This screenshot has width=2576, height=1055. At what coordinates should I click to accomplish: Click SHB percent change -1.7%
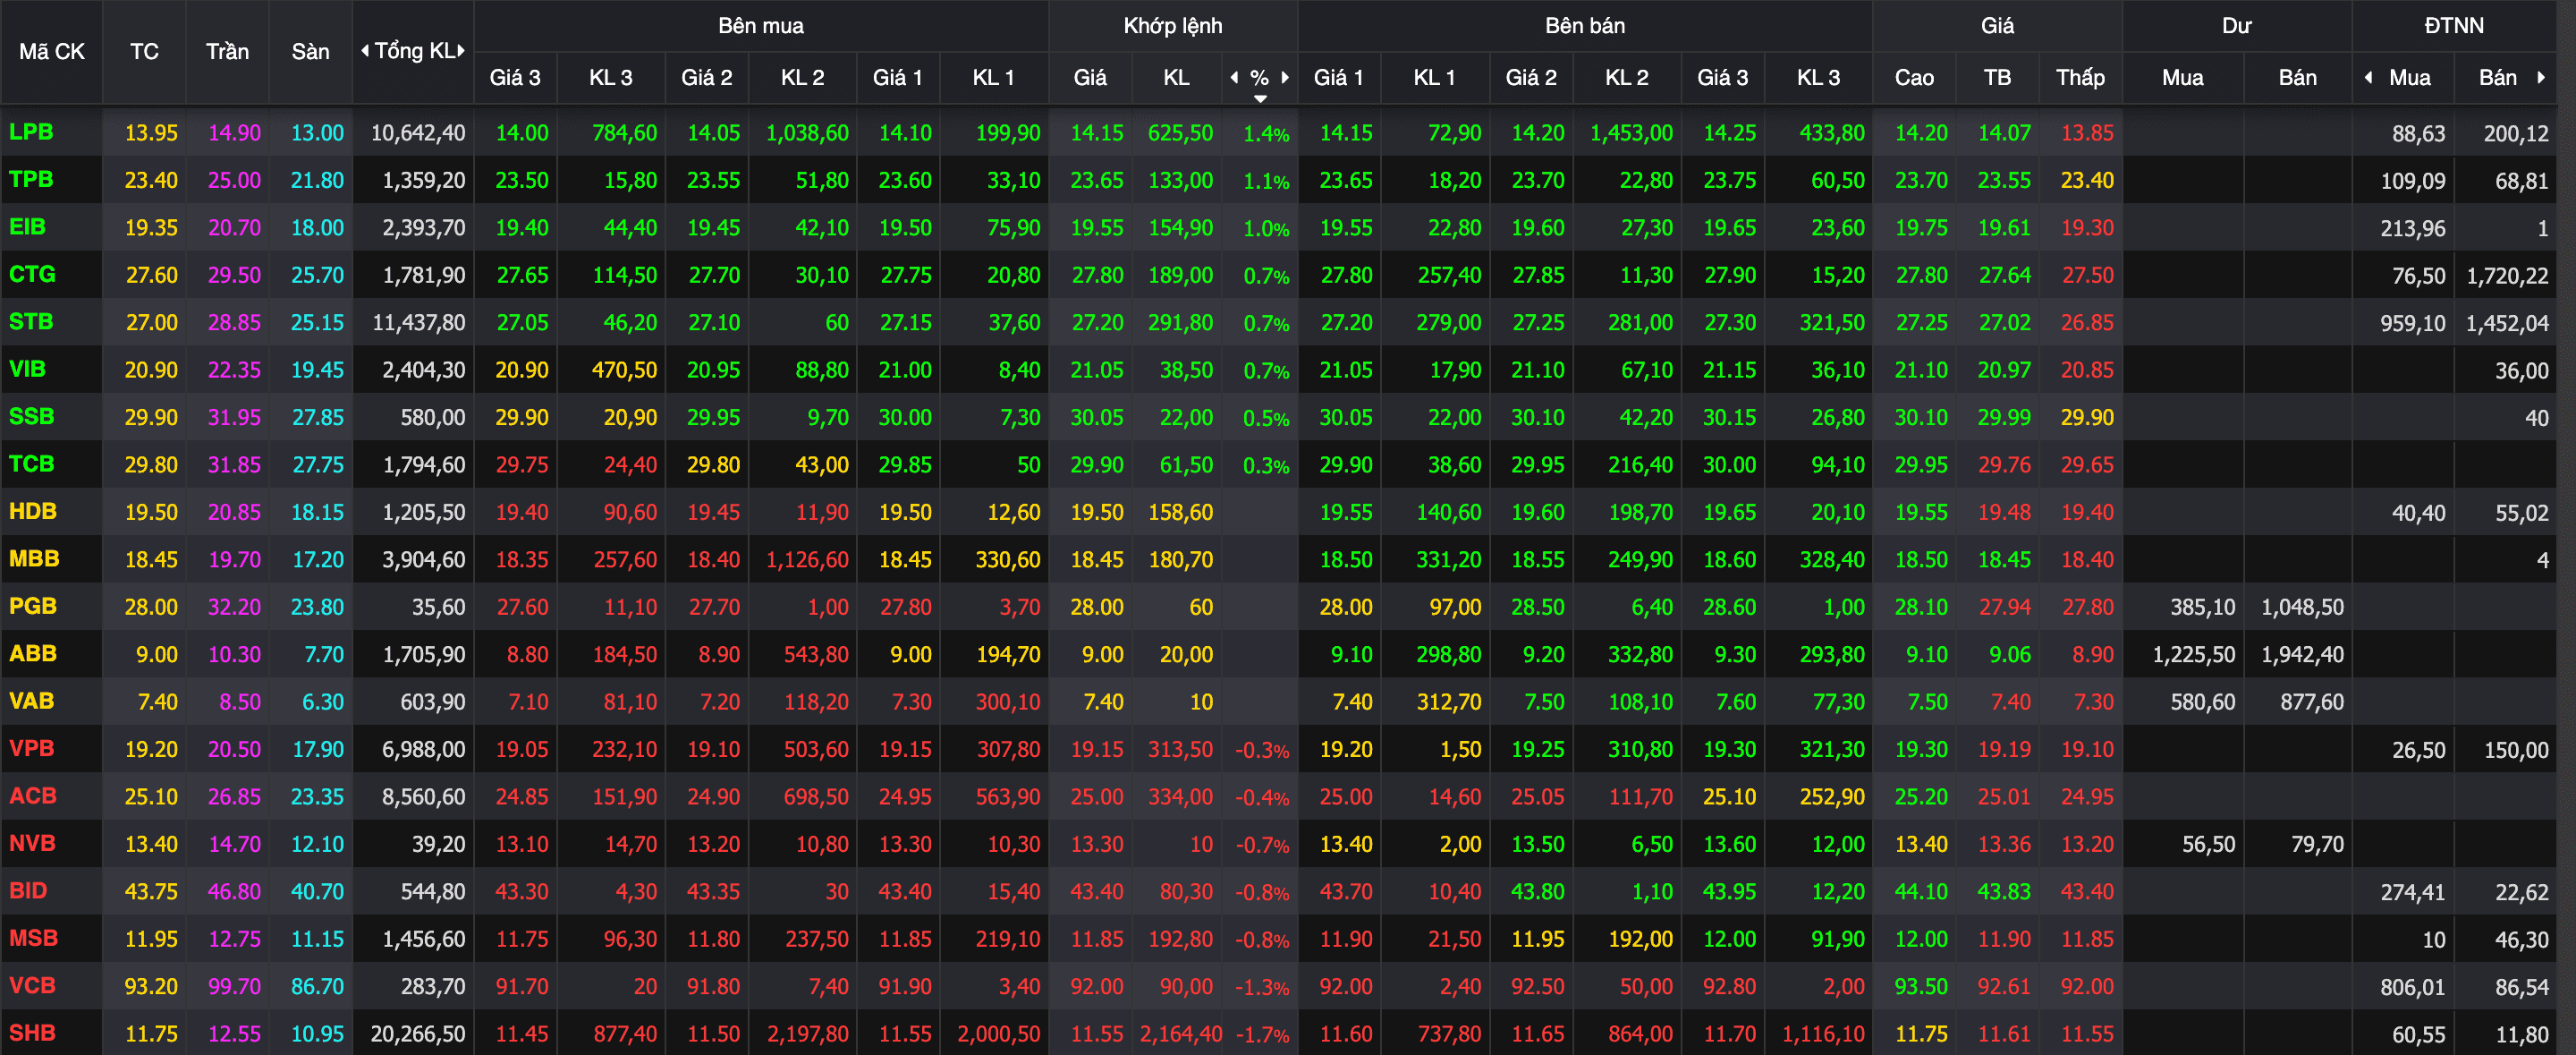1262,1035
